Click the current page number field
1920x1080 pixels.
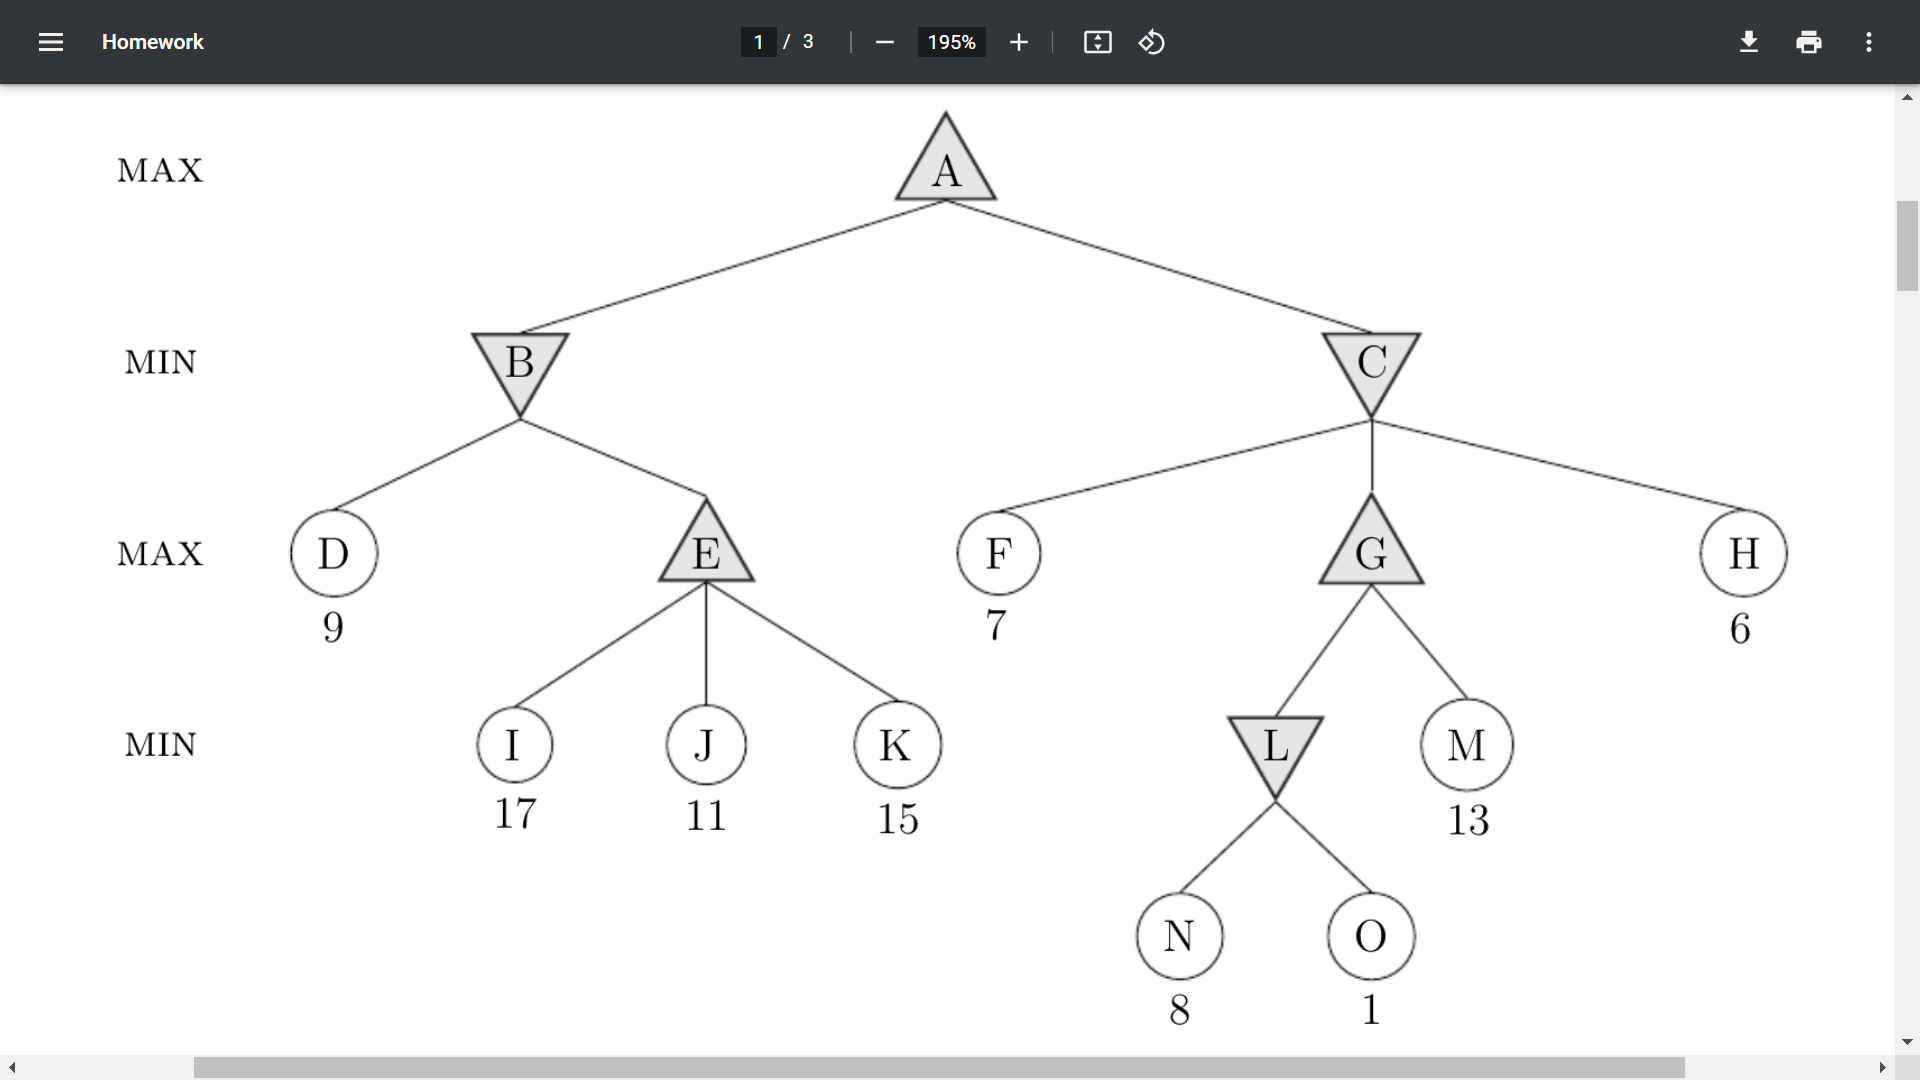click(758, 42)
